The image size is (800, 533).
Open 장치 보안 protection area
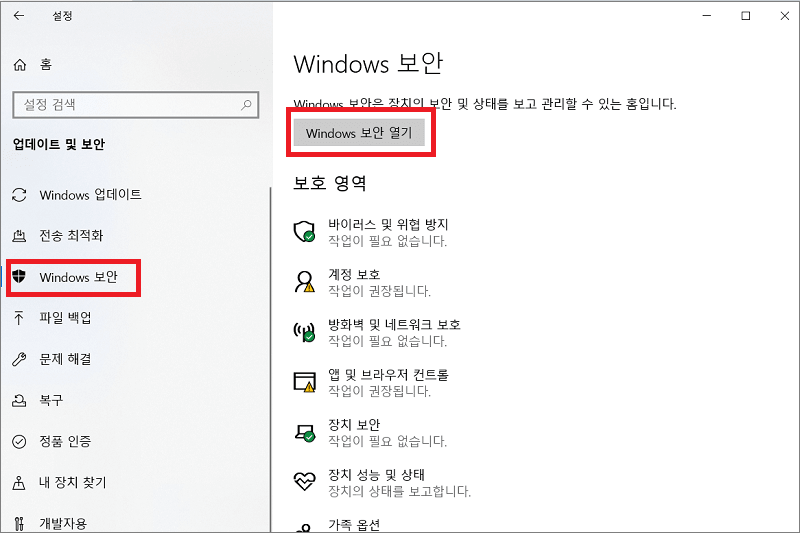(x=355, y=425)
